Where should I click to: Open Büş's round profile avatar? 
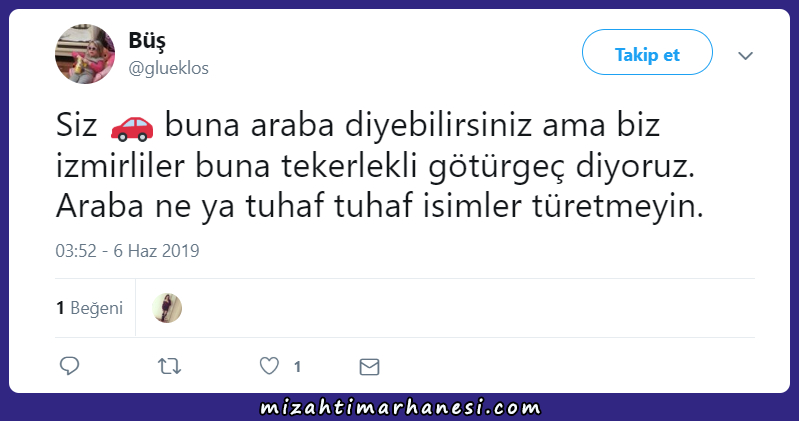click(85, 54)
